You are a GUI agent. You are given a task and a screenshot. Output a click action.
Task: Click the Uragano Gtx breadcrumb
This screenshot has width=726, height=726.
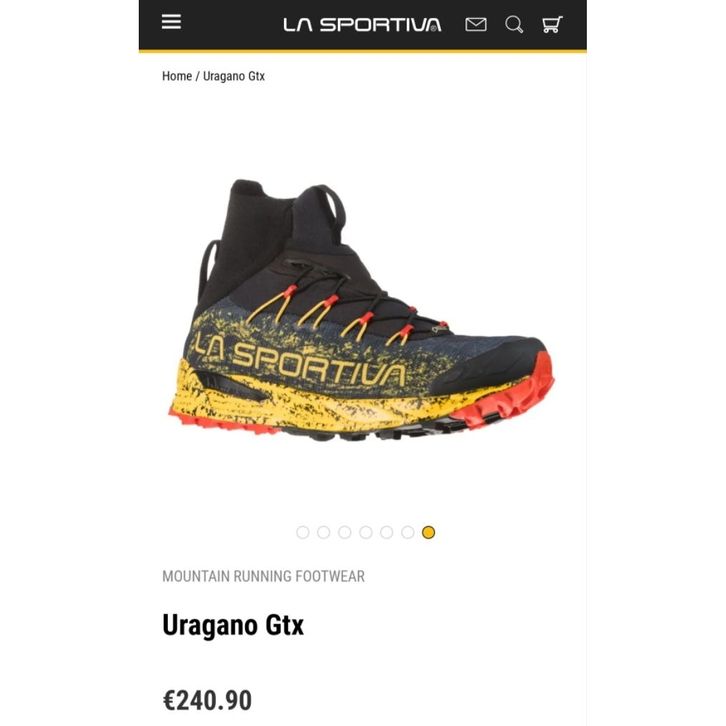coord(234,76)
